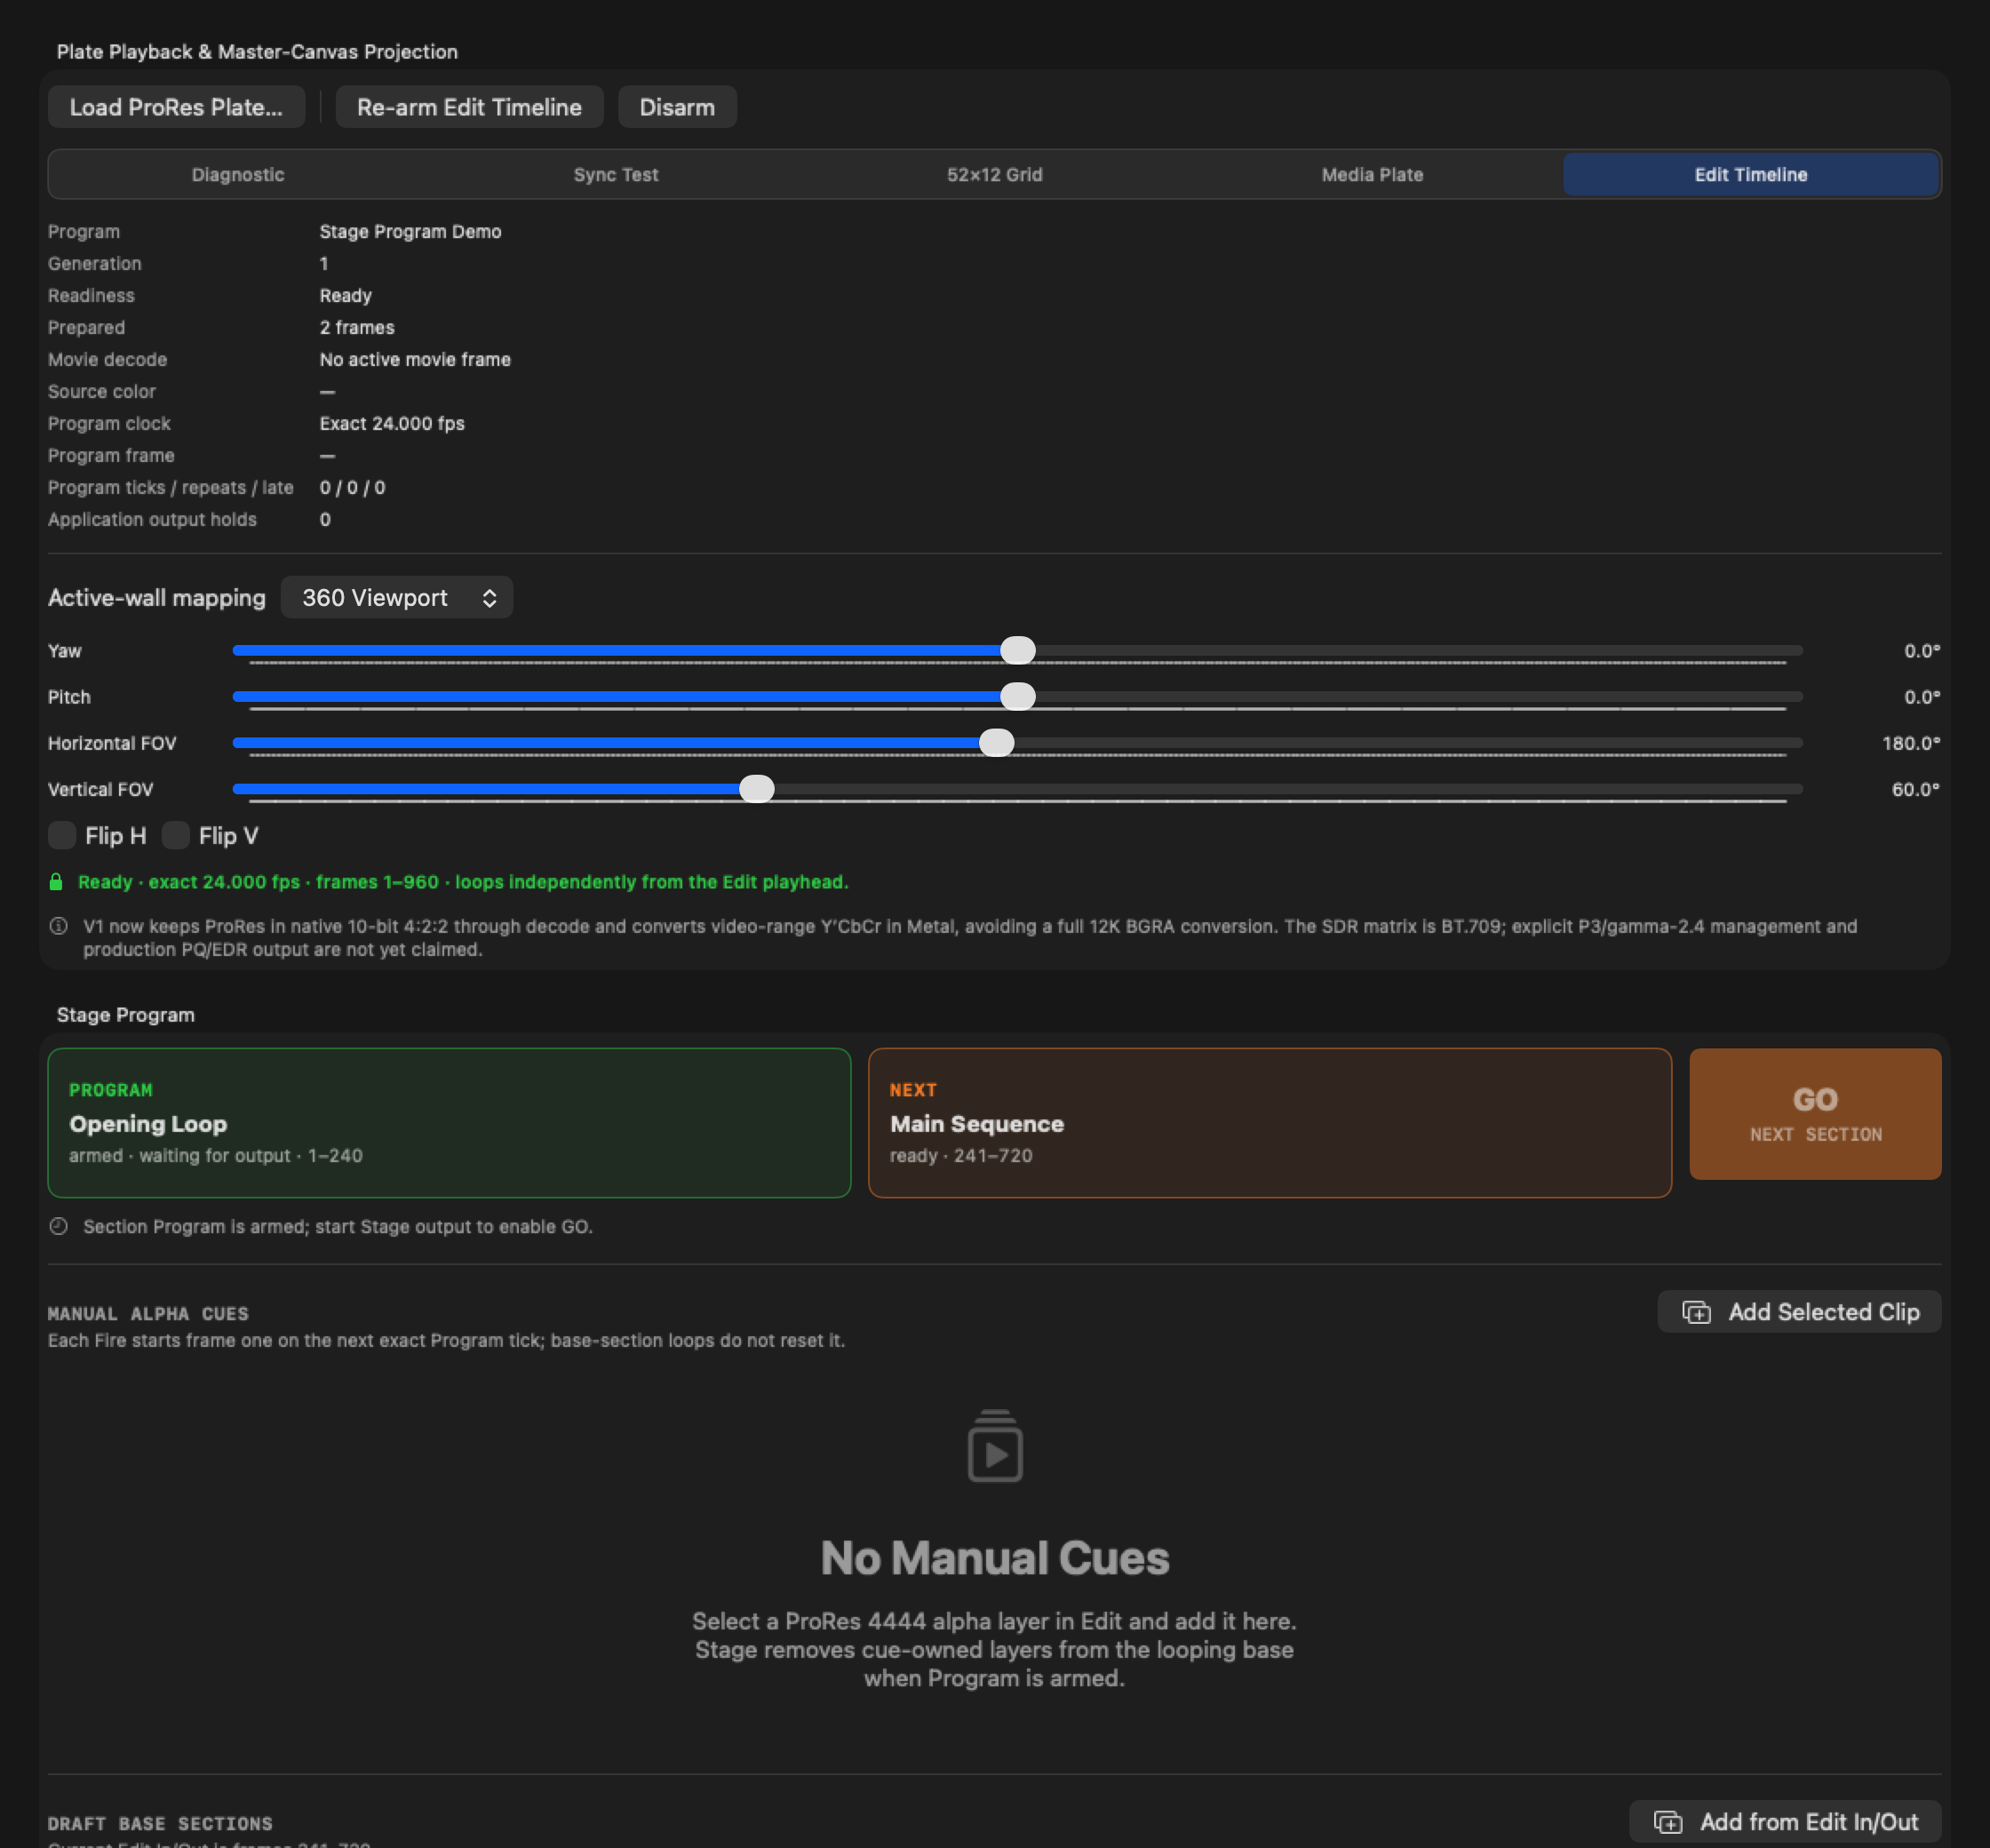
Task: Click the 0.0° Yaw value readout
Action: pyautogui.click(x=1922, y=651)
